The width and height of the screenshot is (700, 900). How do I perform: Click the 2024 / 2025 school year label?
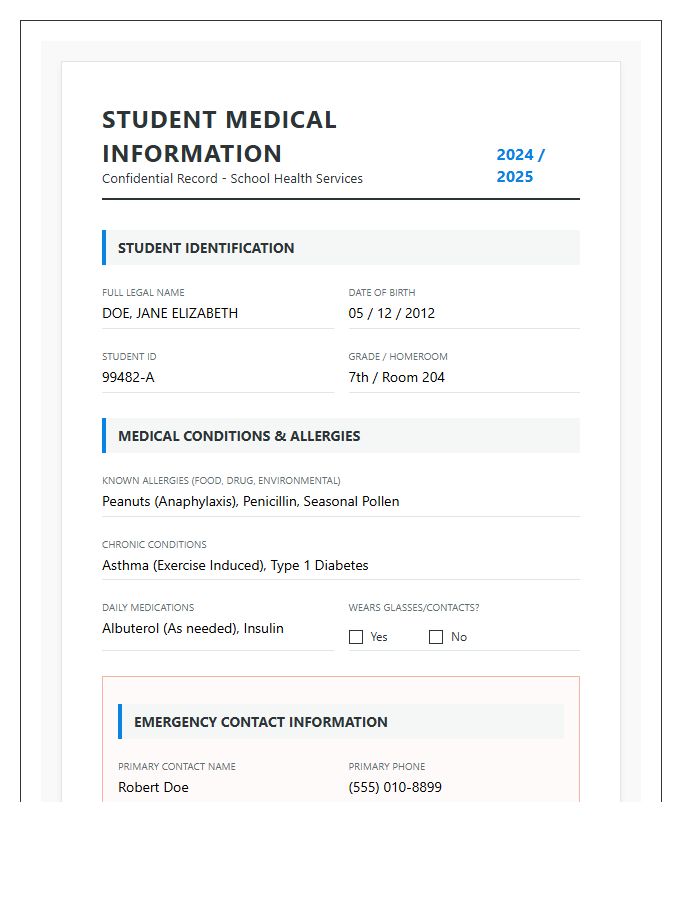pyautogui.click(x=519, y=164)
